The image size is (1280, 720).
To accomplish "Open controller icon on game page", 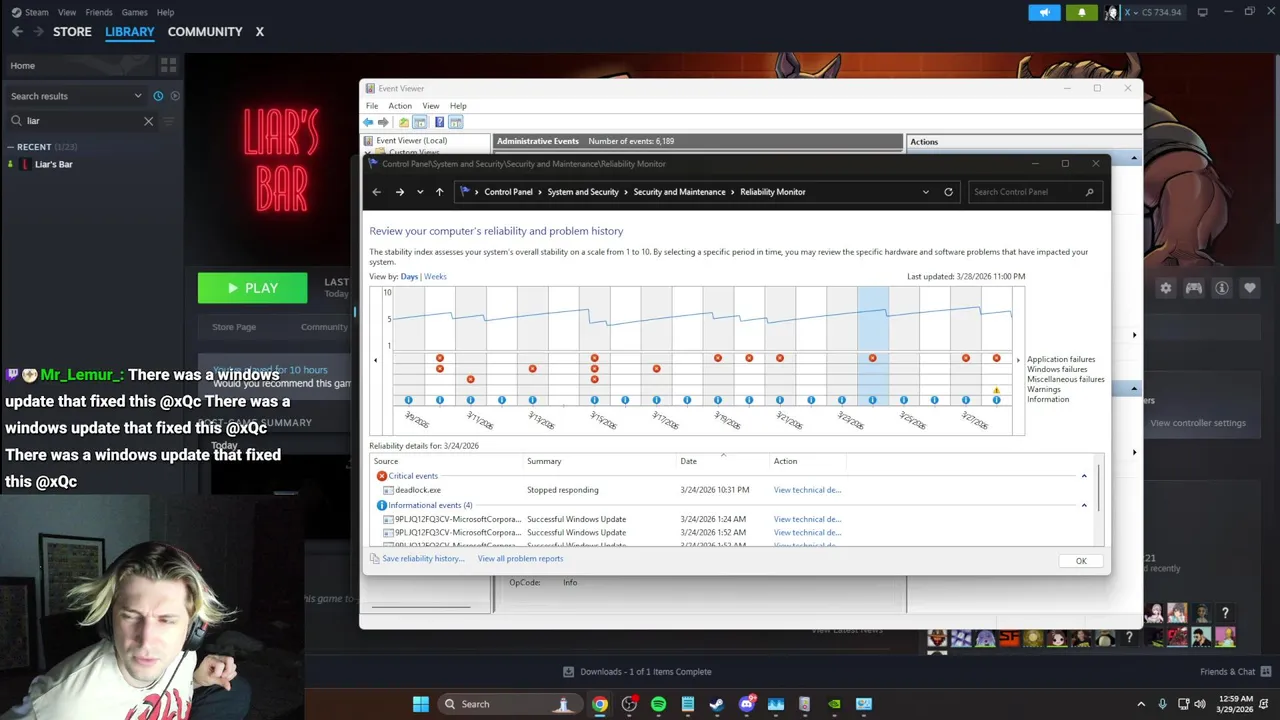I will [x=1193, y=288].
